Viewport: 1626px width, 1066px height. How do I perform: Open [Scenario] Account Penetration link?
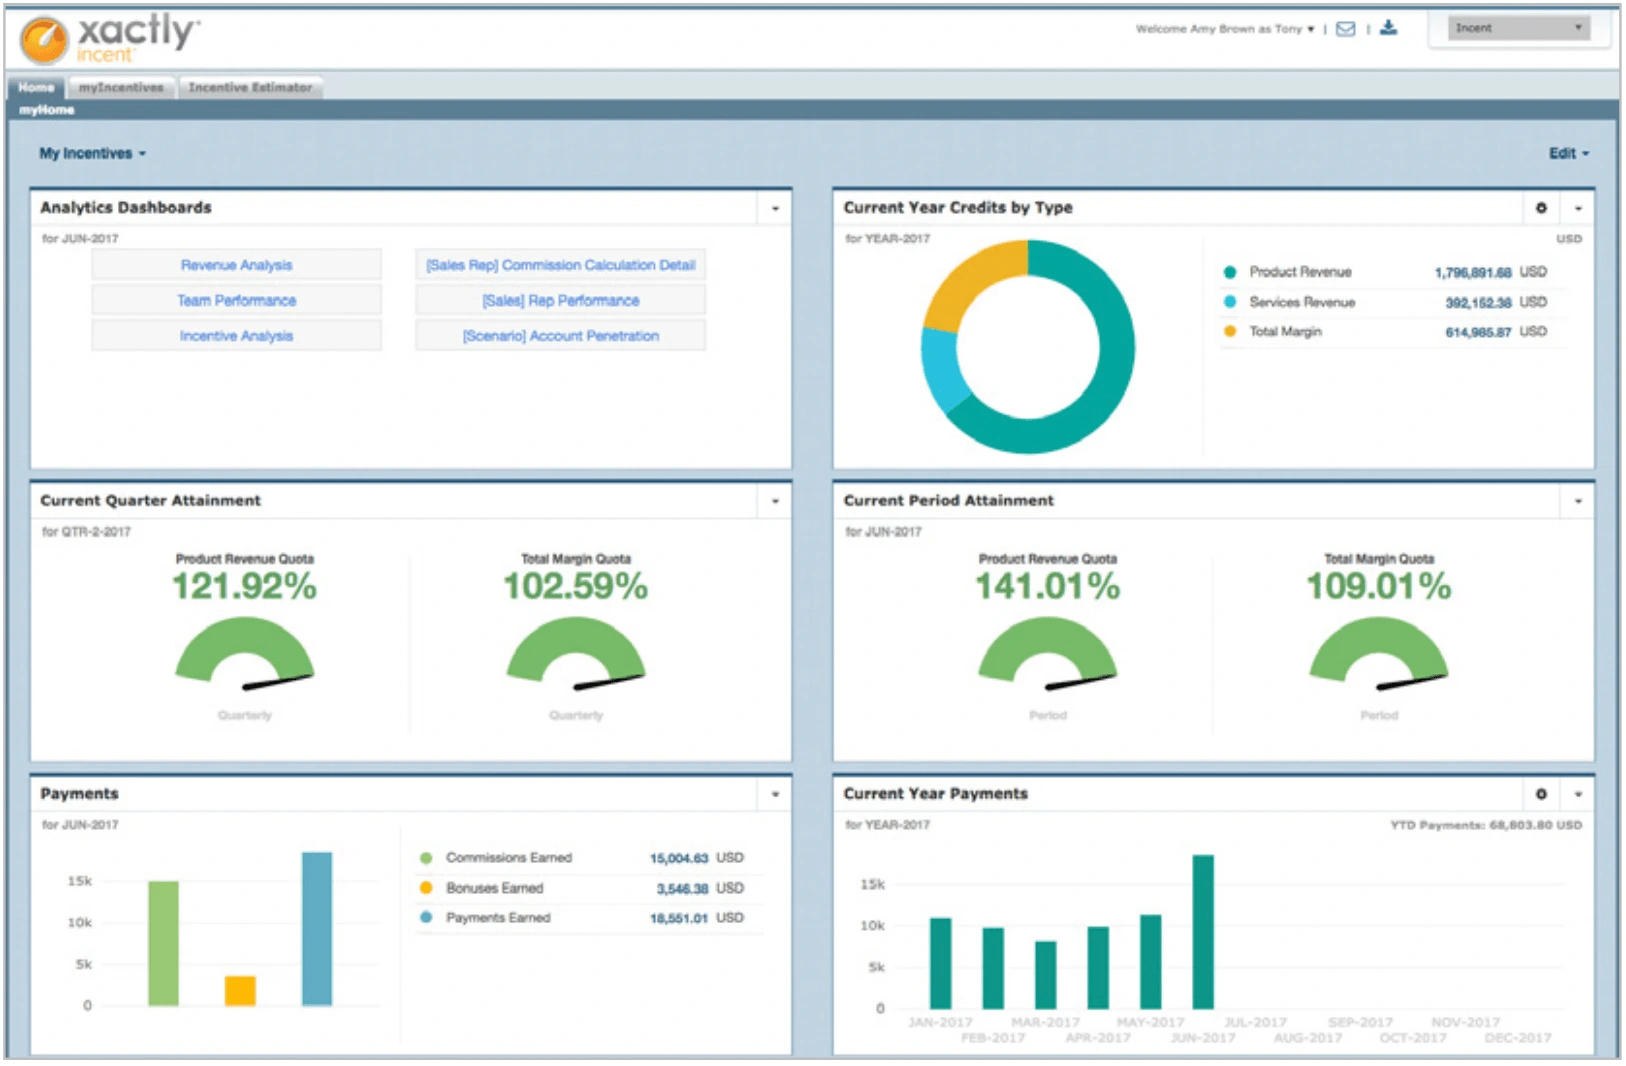click(x=560, y=336)
